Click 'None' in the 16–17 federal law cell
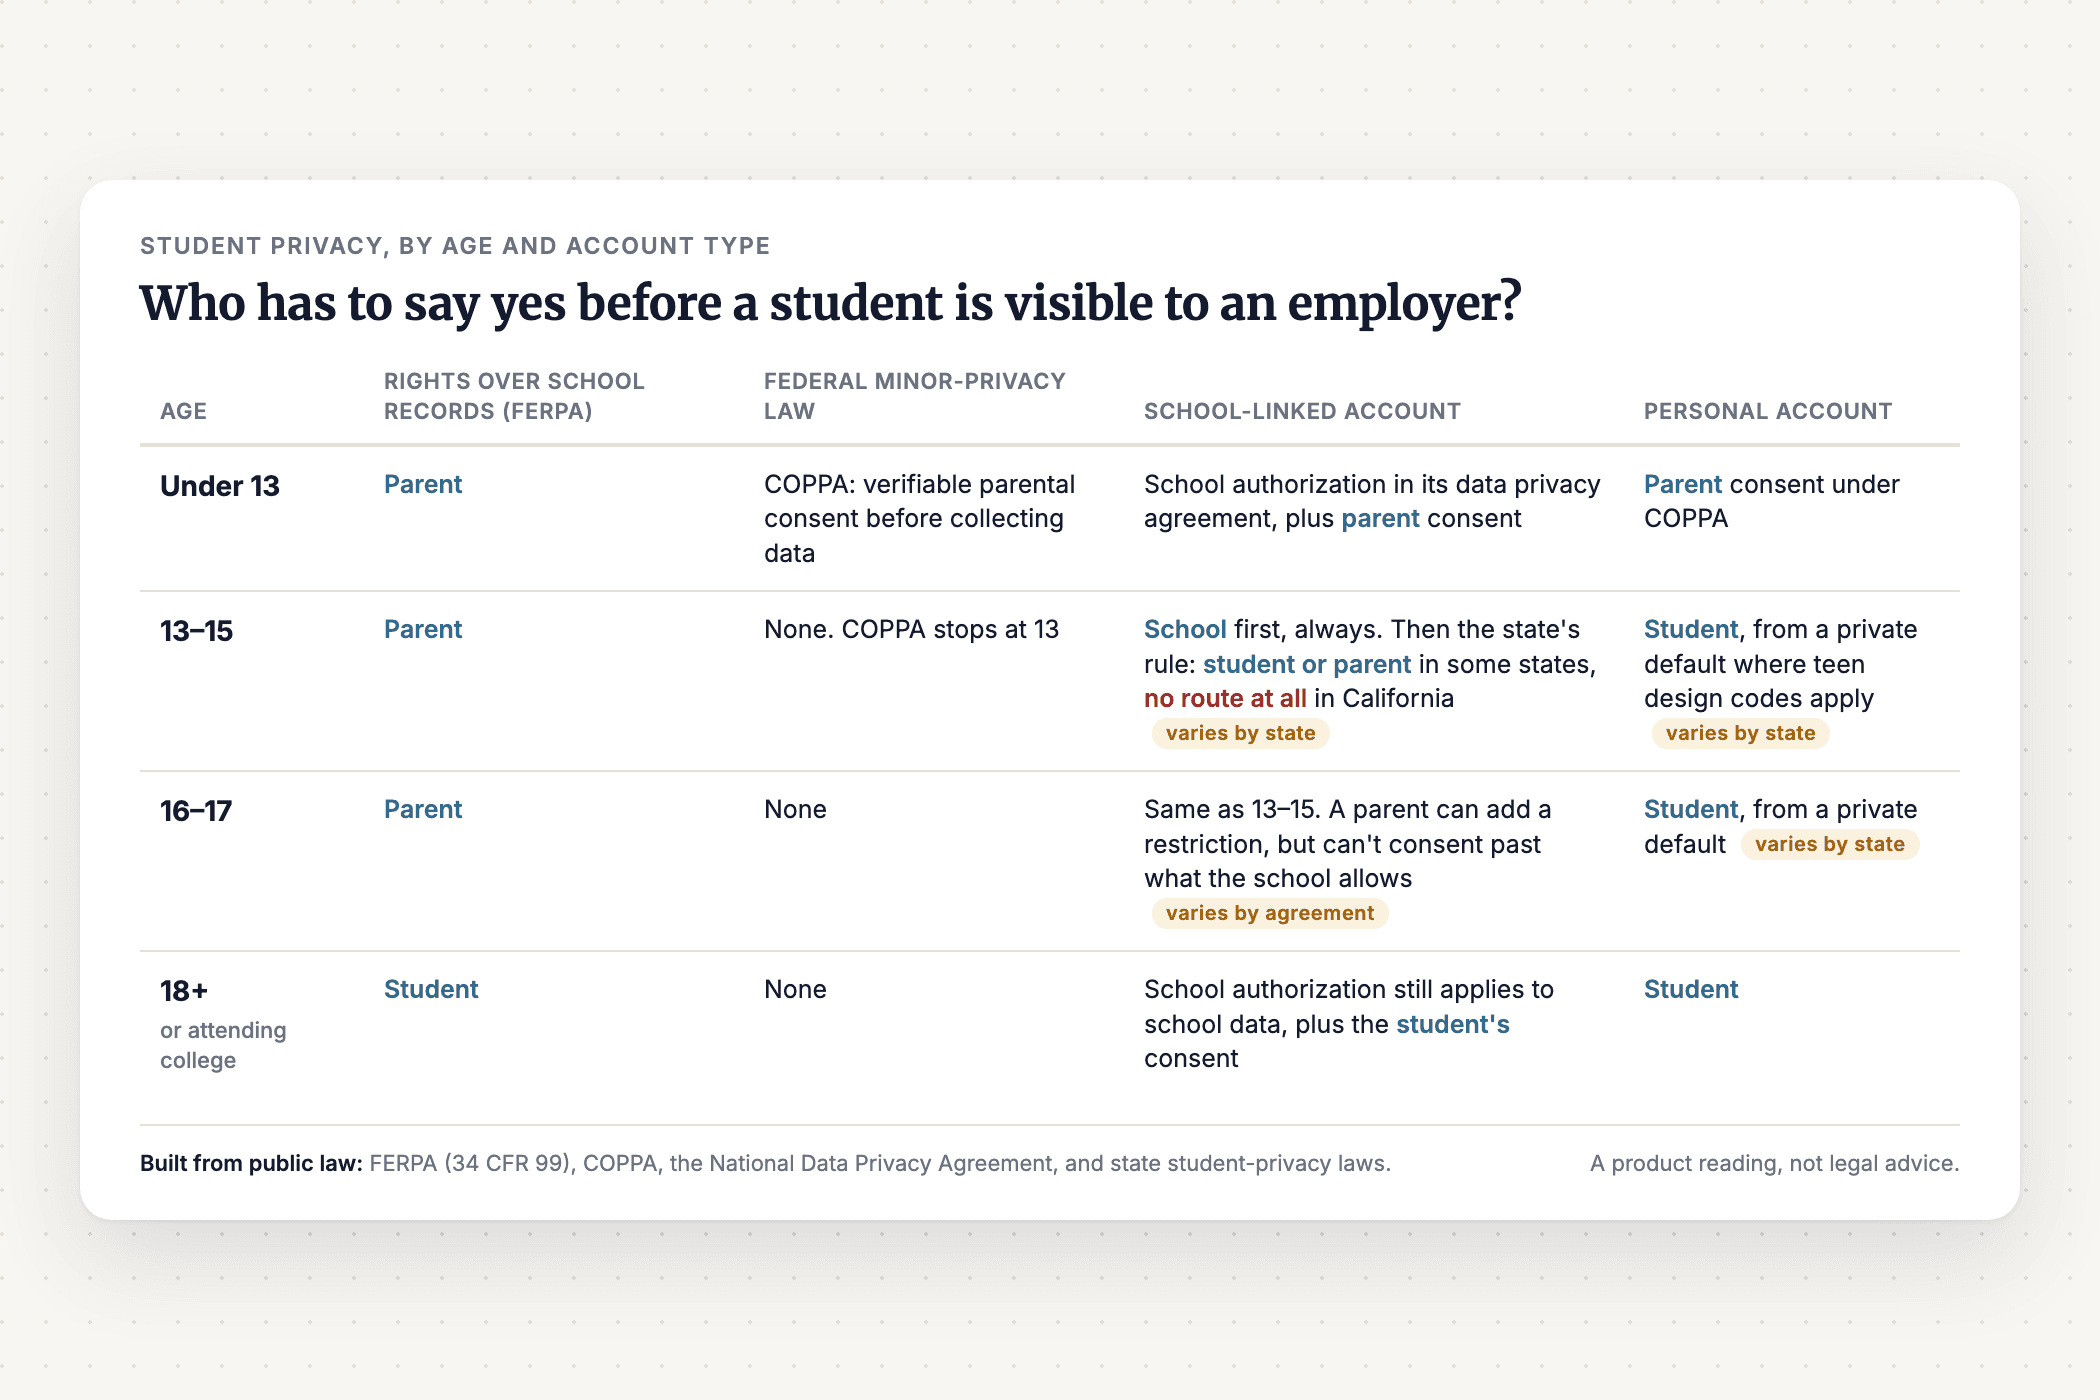This screenshot has height=1400, width=2100. 795,810
